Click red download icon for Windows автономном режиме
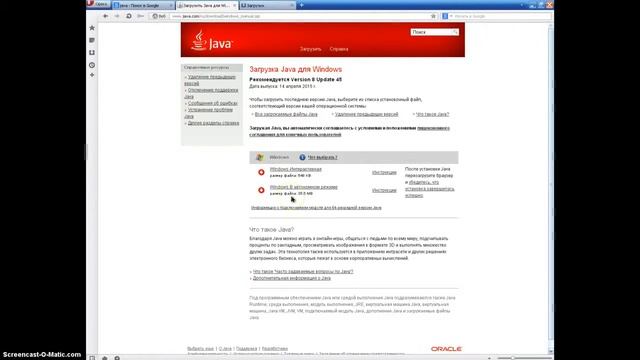Image resolution: width=640 pixels, height=360 pixels. click(261, 190)
